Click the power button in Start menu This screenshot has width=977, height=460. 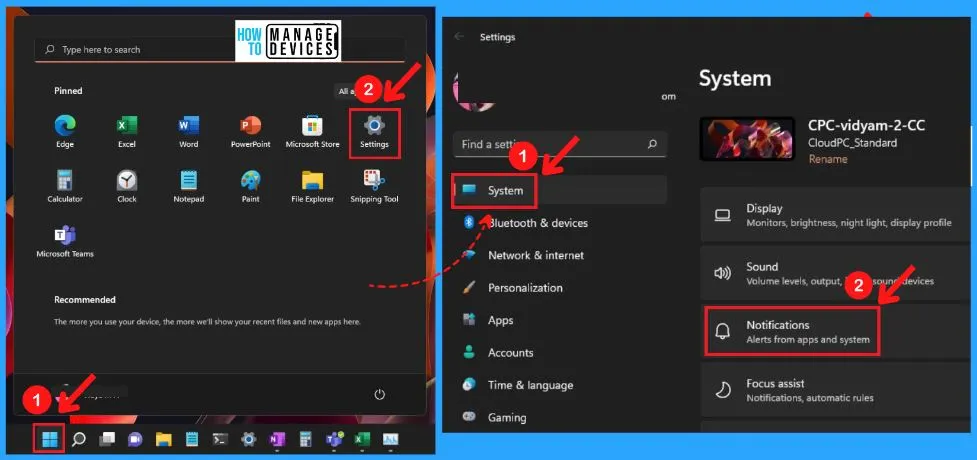[x=379, y=395]
